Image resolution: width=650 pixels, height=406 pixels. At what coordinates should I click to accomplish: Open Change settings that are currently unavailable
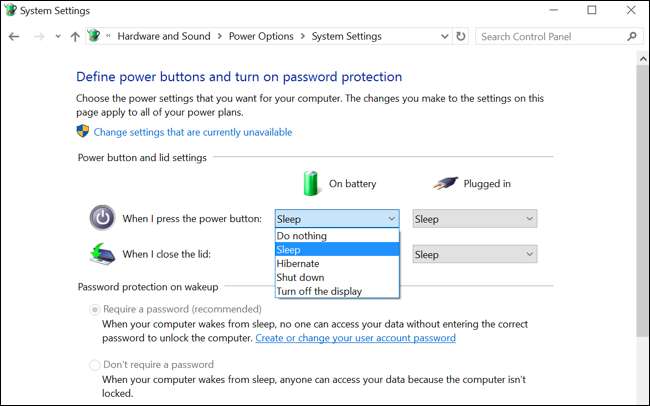193,132
